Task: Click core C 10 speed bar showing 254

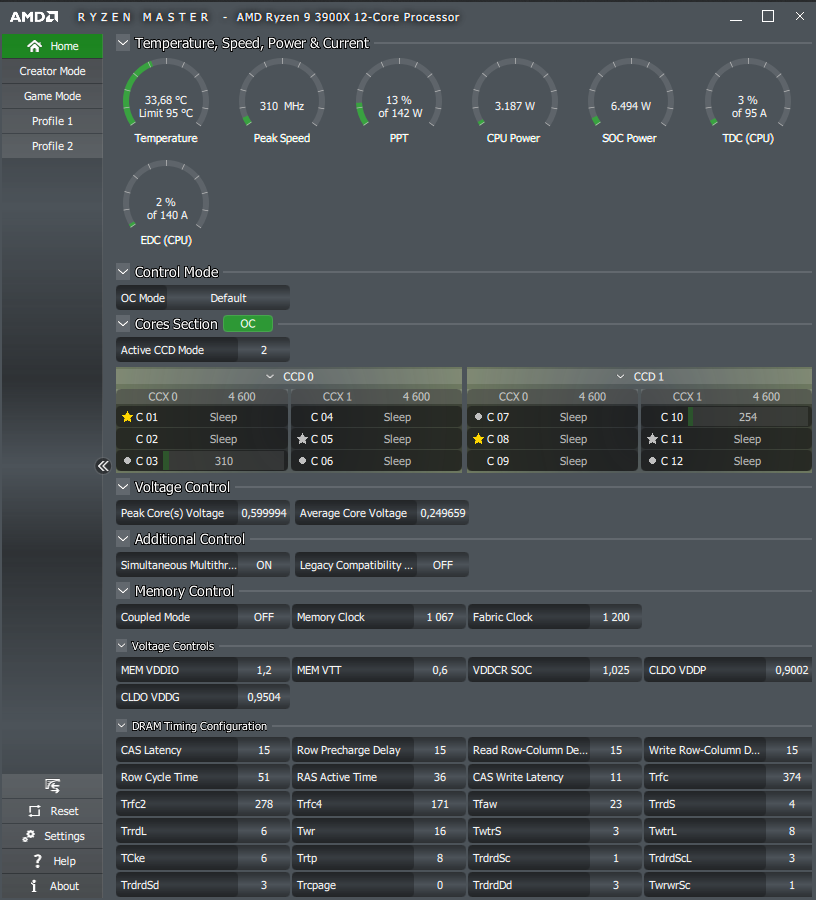Action: coord(748,417)
